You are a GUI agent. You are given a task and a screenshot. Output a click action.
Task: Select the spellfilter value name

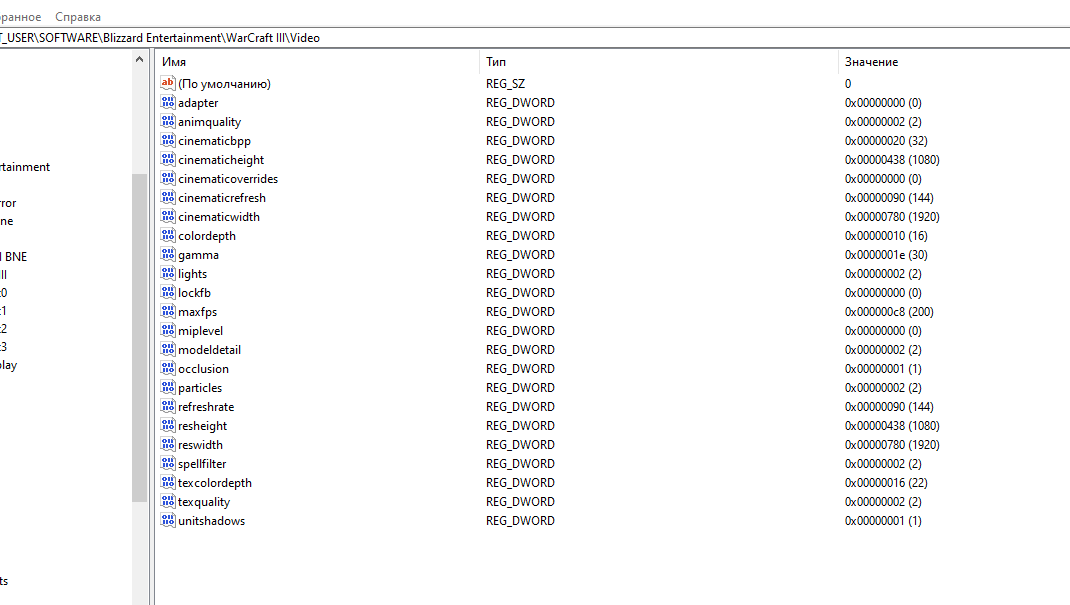[202, 463]
